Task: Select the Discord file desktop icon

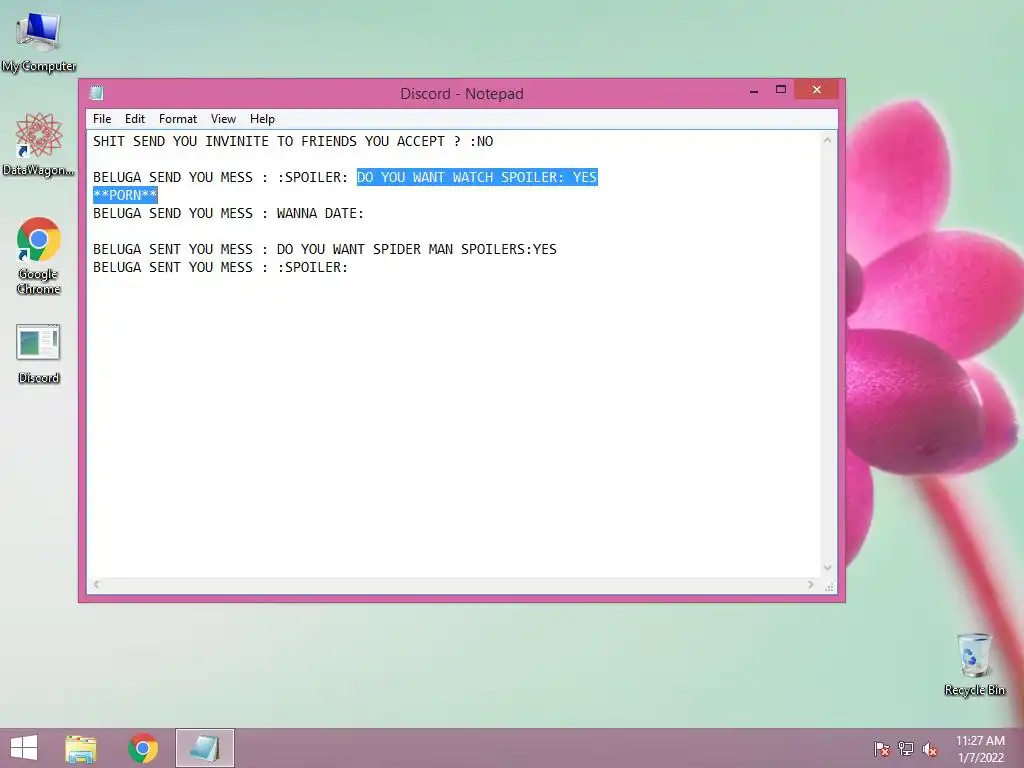Action: point(39,353)
